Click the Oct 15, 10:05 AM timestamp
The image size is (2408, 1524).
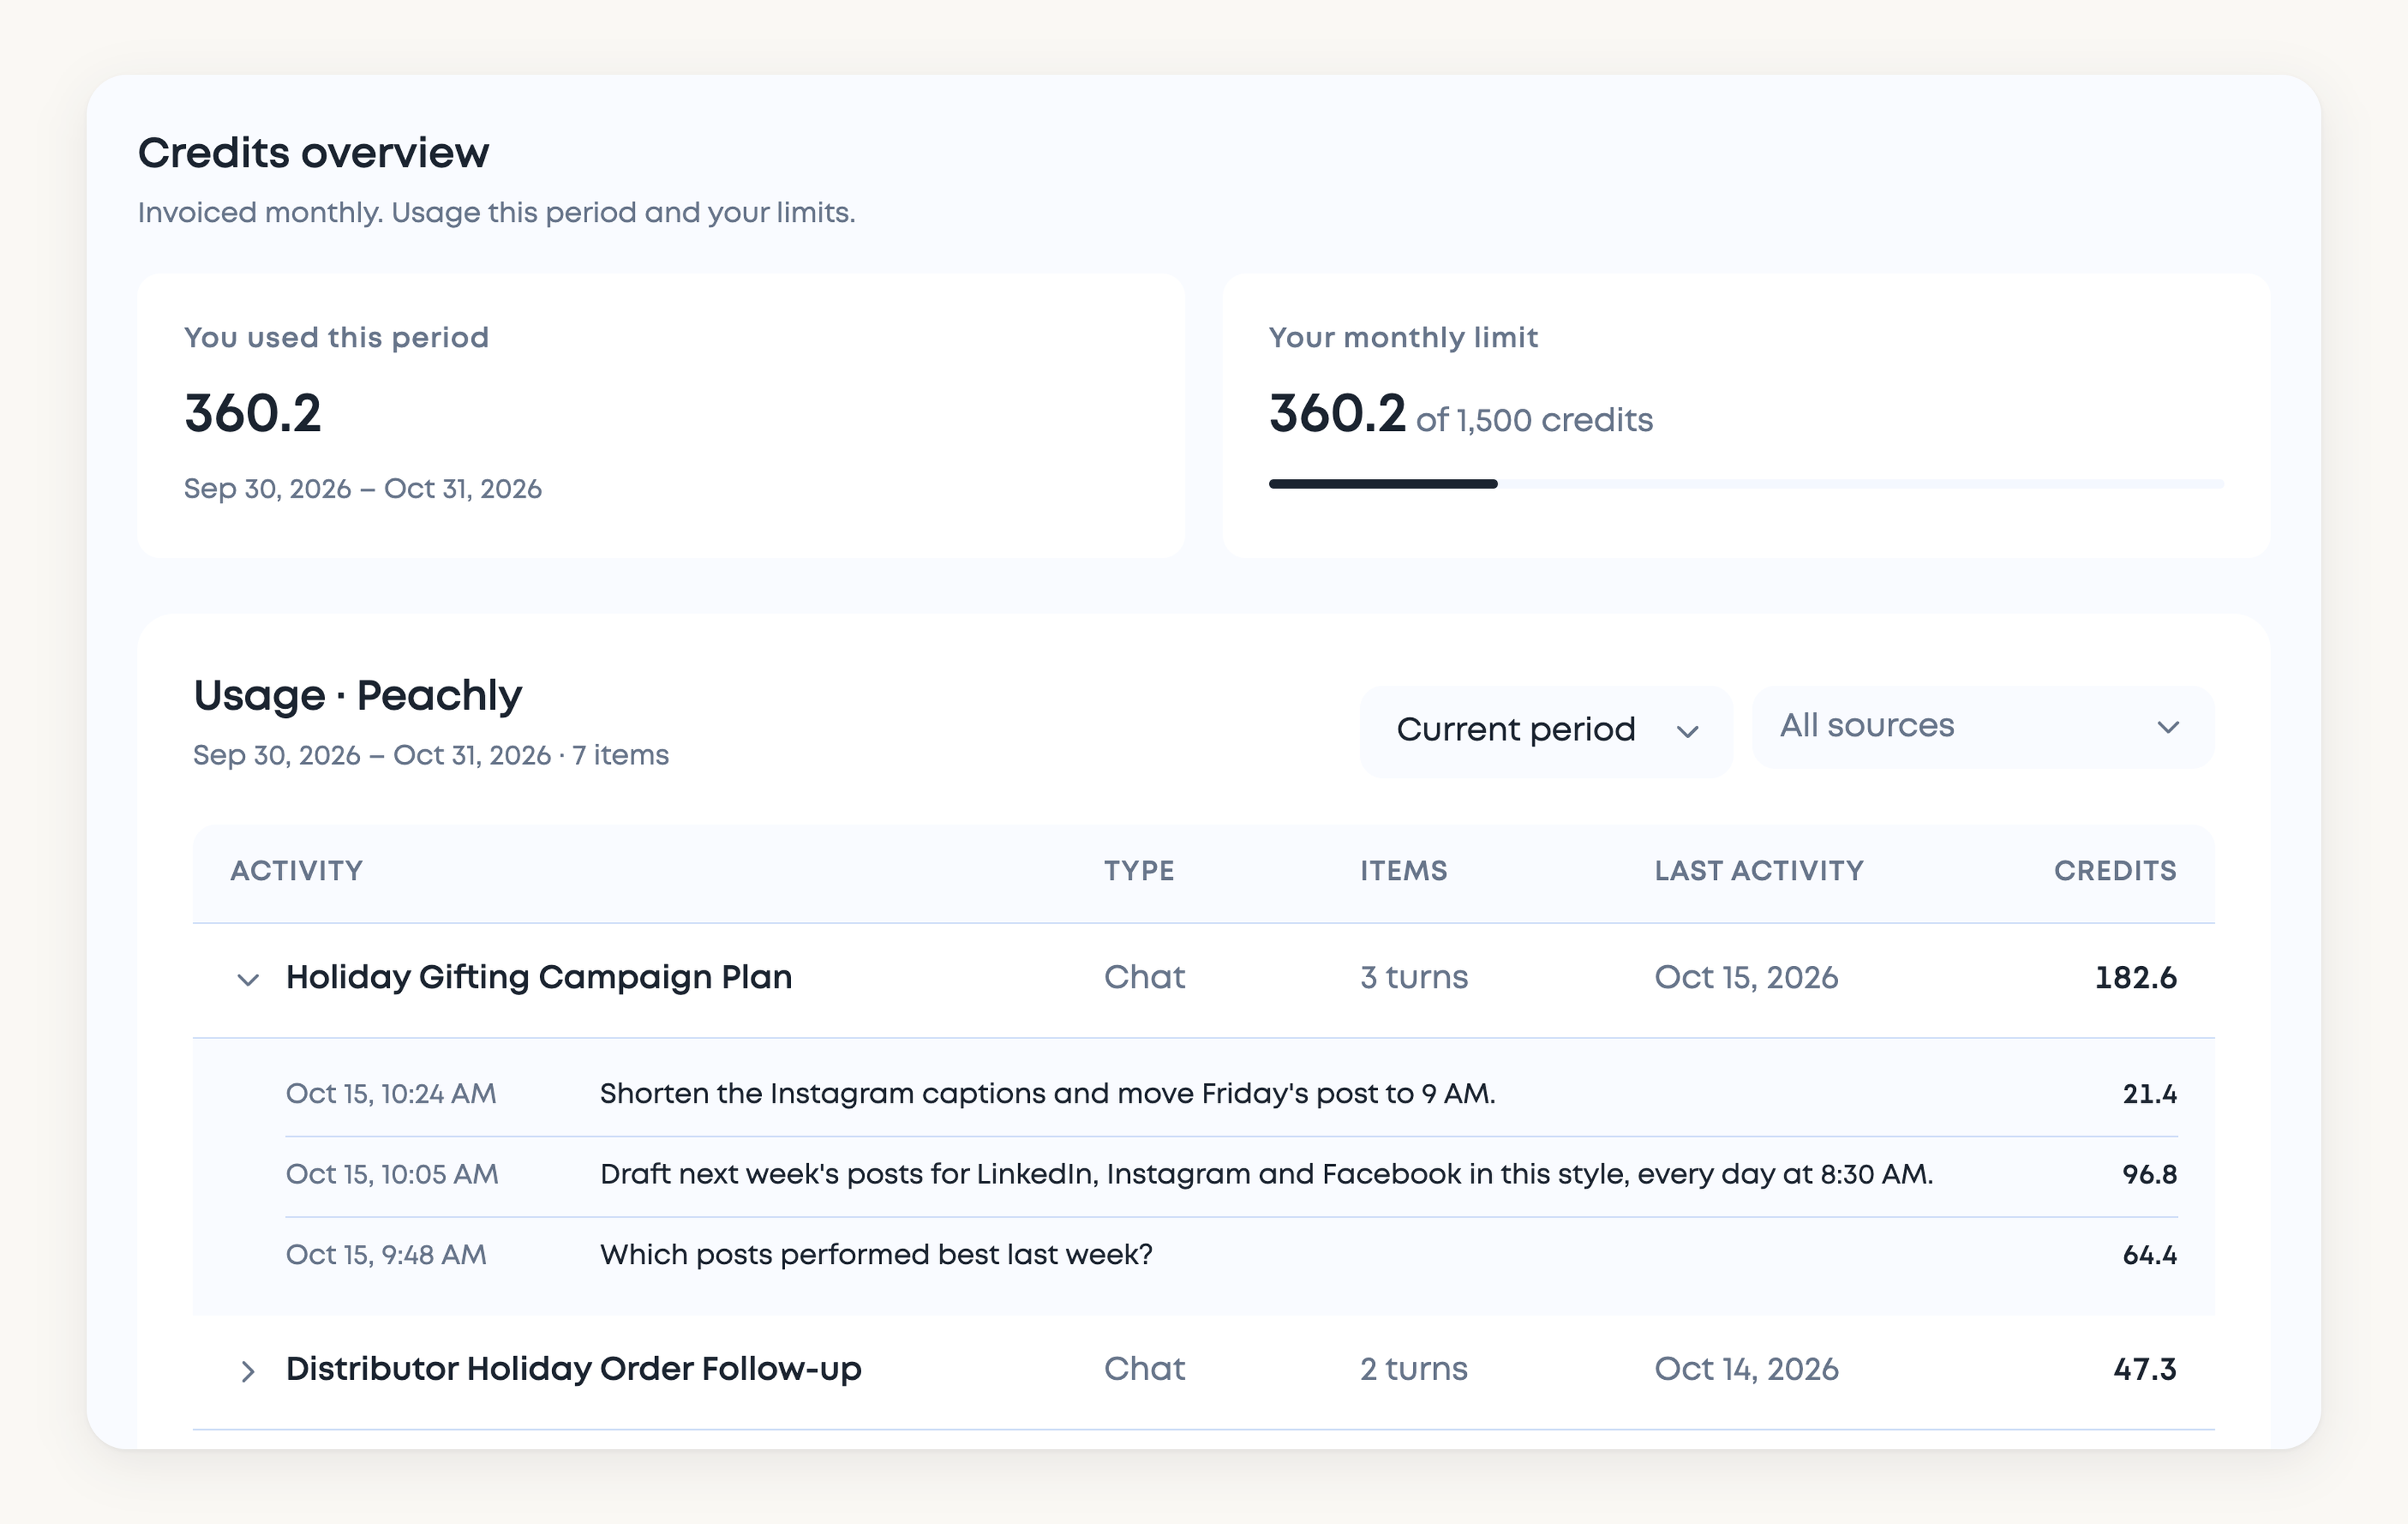(392, 1174)
